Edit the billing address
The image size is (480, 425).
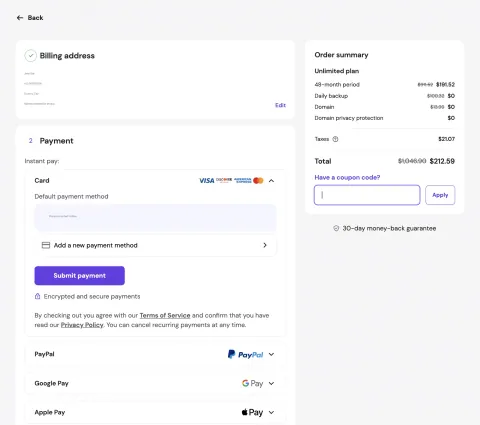point(280,105)
